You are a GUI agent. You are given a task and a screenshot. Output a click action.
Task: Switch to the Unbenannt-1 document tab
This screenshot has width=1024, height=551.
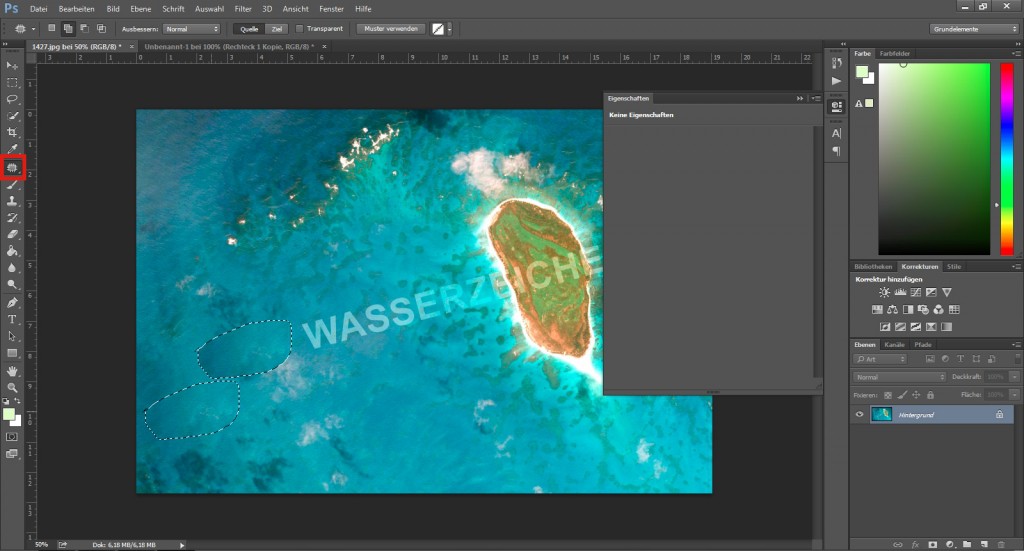(x=228, y=46)
